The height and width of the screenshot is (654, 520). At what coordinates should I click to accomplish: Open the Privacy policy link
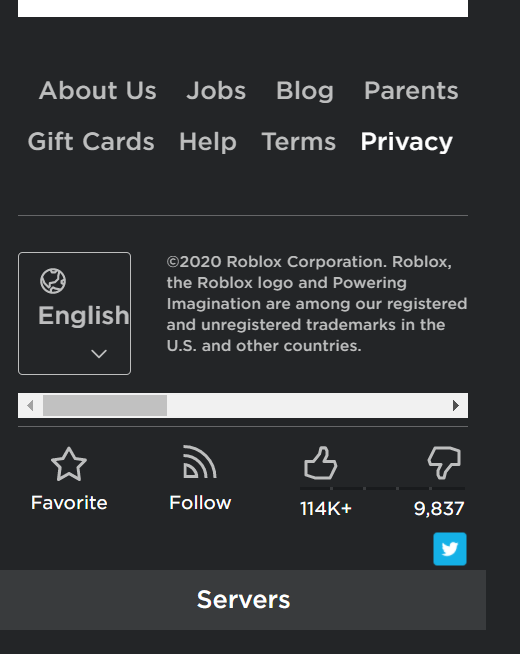pyautogui.click(x=407, y=141)
